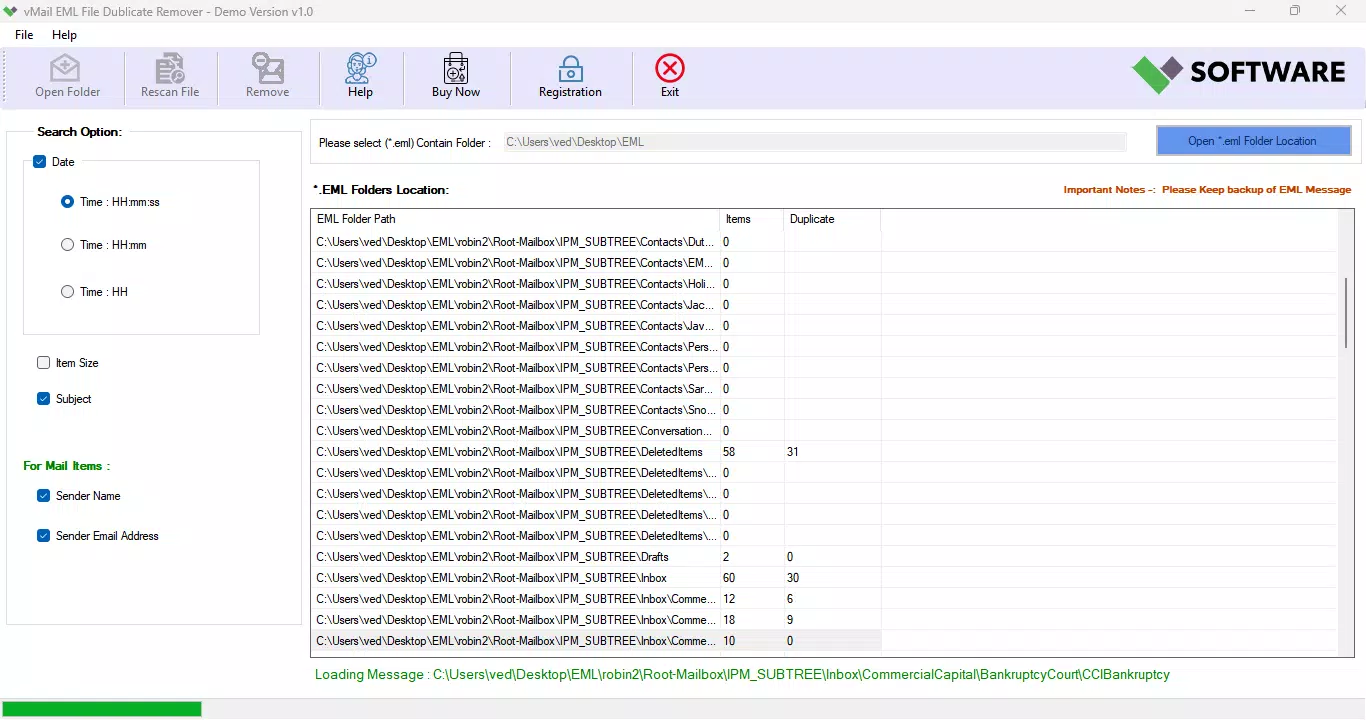Select Time : HH:mm:ss radio option
This screenshot has width=1366, height=720.
[67, 202]
